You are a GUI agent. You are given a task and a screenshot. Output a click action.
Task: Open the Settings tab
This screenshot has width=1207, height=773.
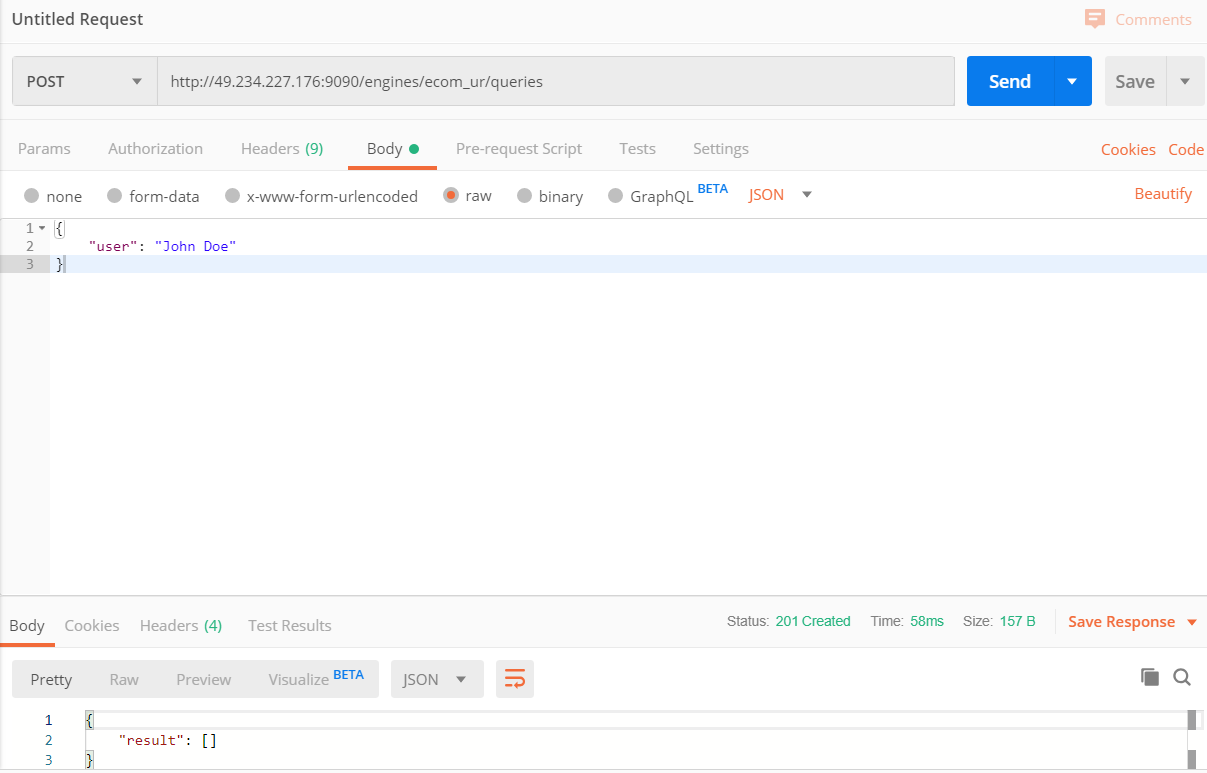point(721,148)
